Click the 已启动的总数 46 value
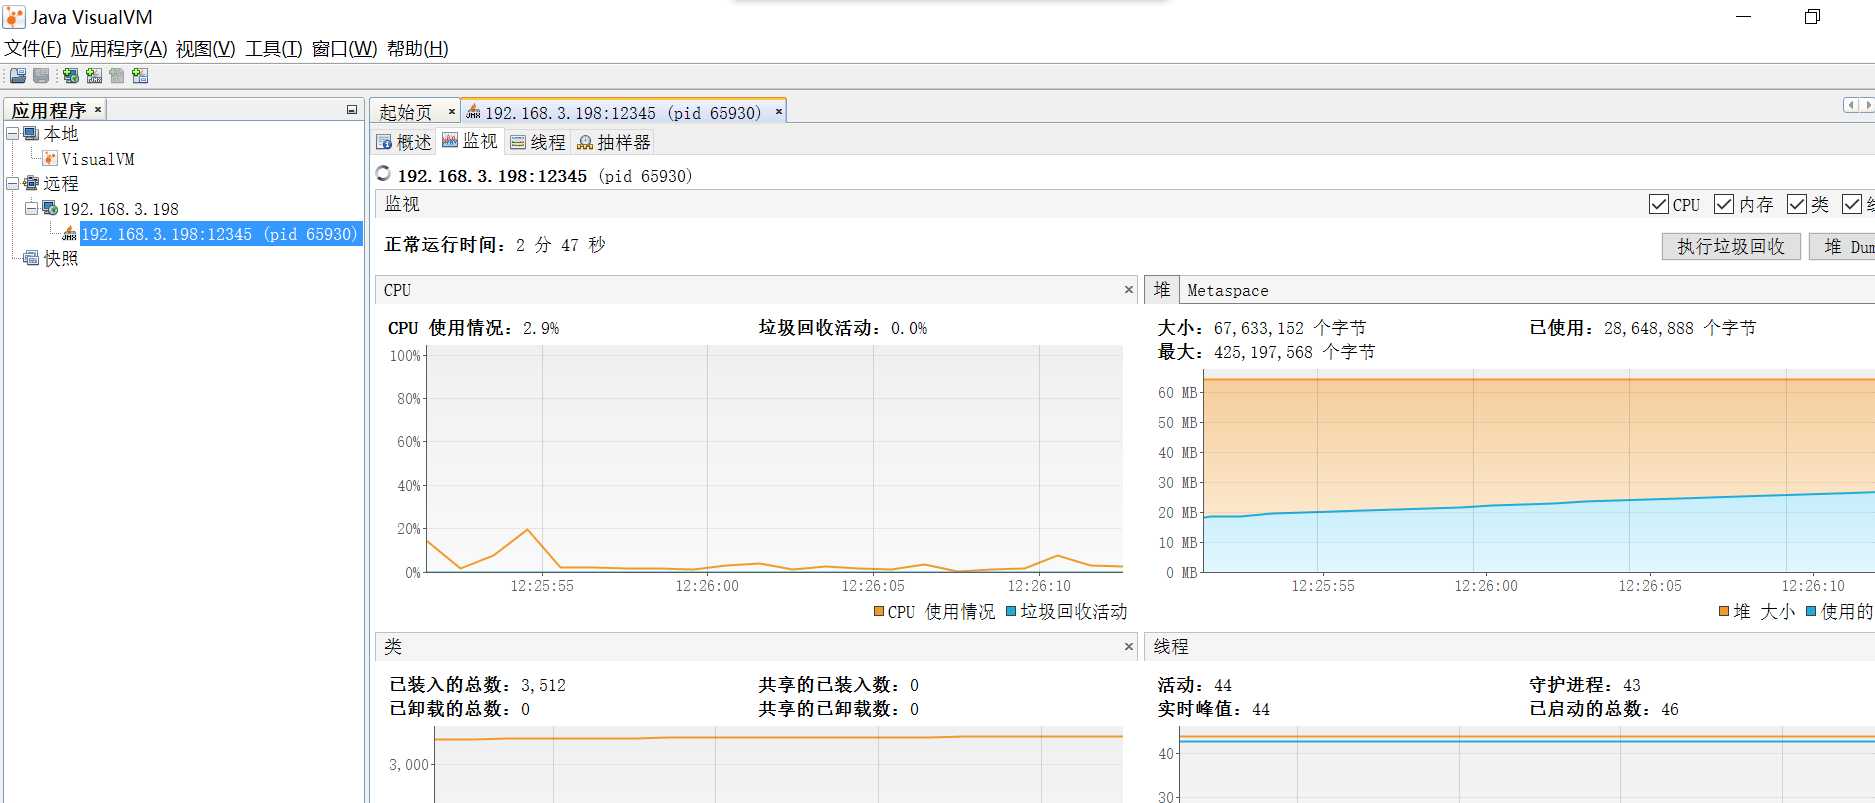The height and width of the screenshot is (803, 1875). click(x=1670, y=709)
